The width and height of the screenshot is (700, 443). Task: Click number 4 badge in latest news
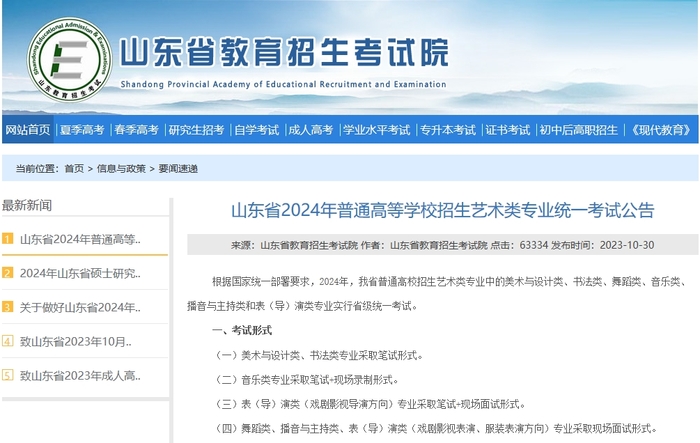click(8, 342)
